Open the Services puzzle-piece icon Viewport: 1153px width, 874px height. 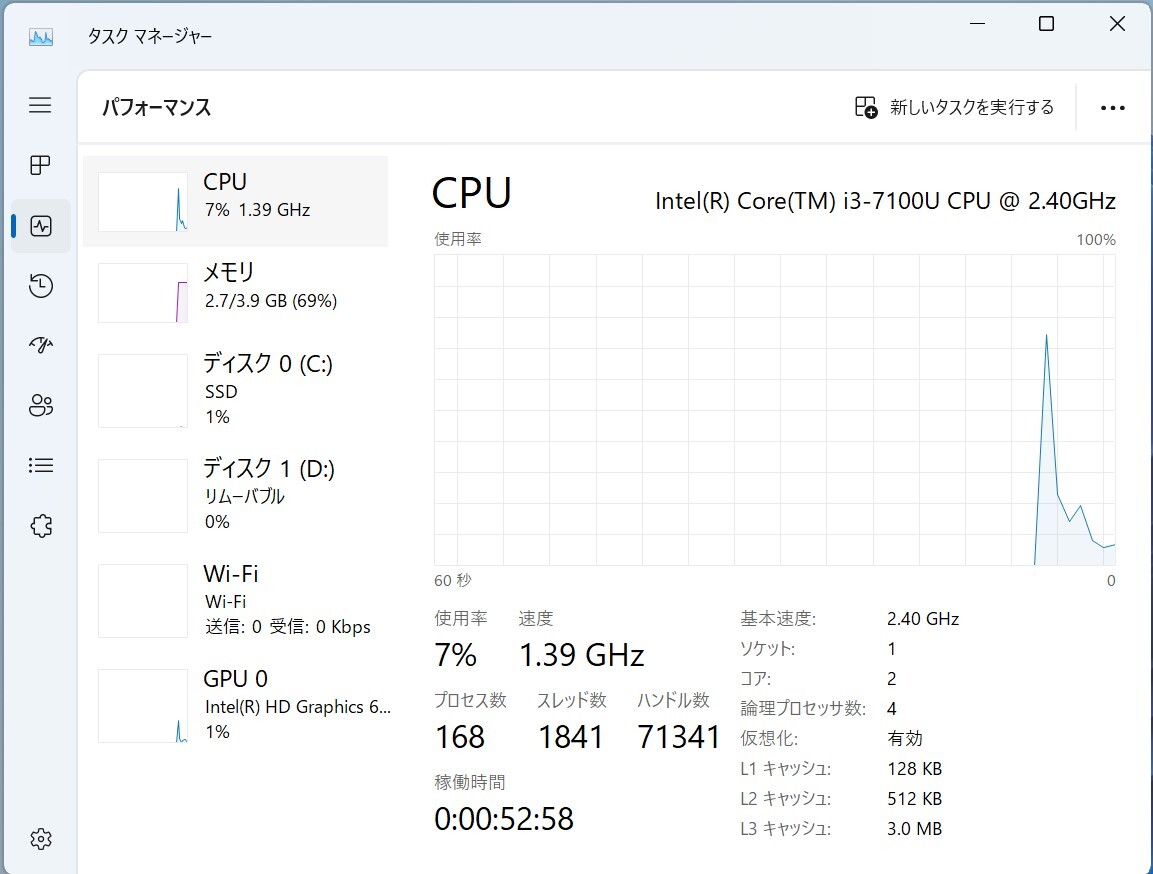pyautogui.click(x=40, y=526)
